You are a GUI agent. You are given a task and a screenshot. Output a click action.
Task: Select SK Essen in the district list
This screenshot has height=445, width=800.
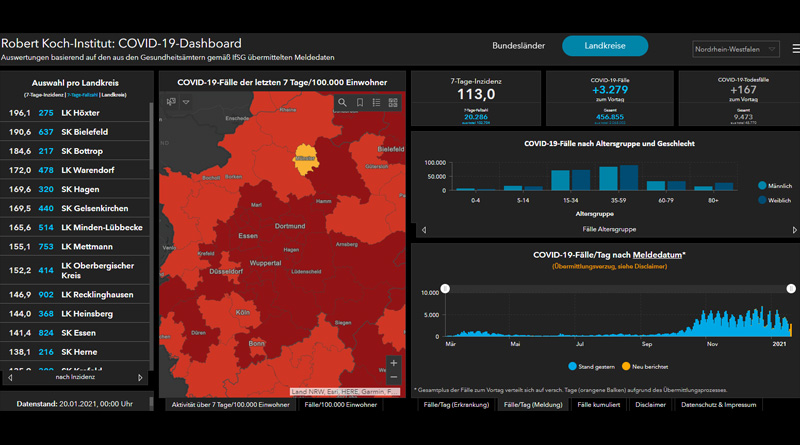75,333
